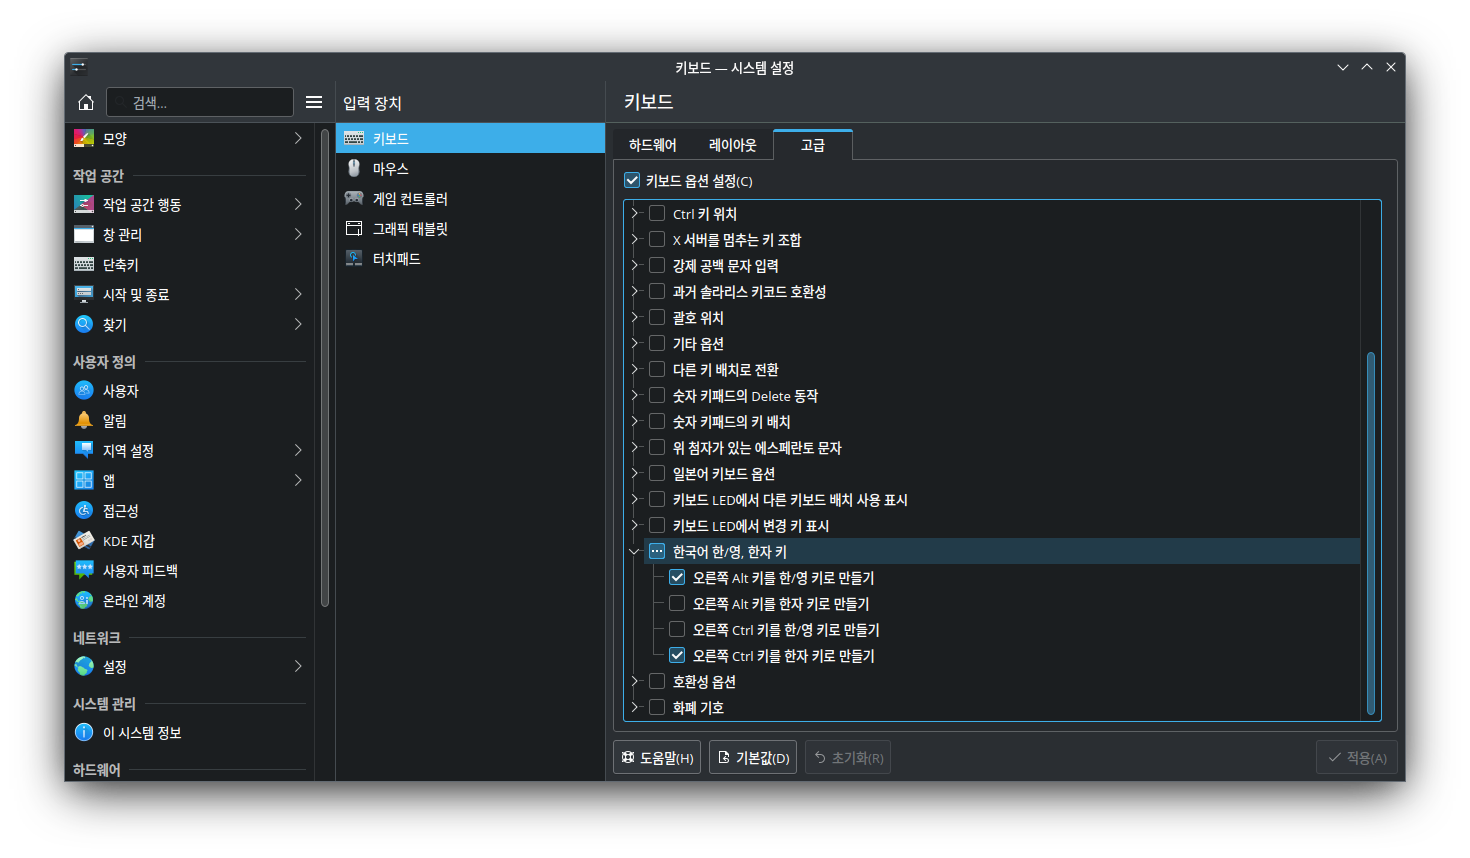
Task: Switch to the 하드웨어 tab
Action: click(652, 145)
